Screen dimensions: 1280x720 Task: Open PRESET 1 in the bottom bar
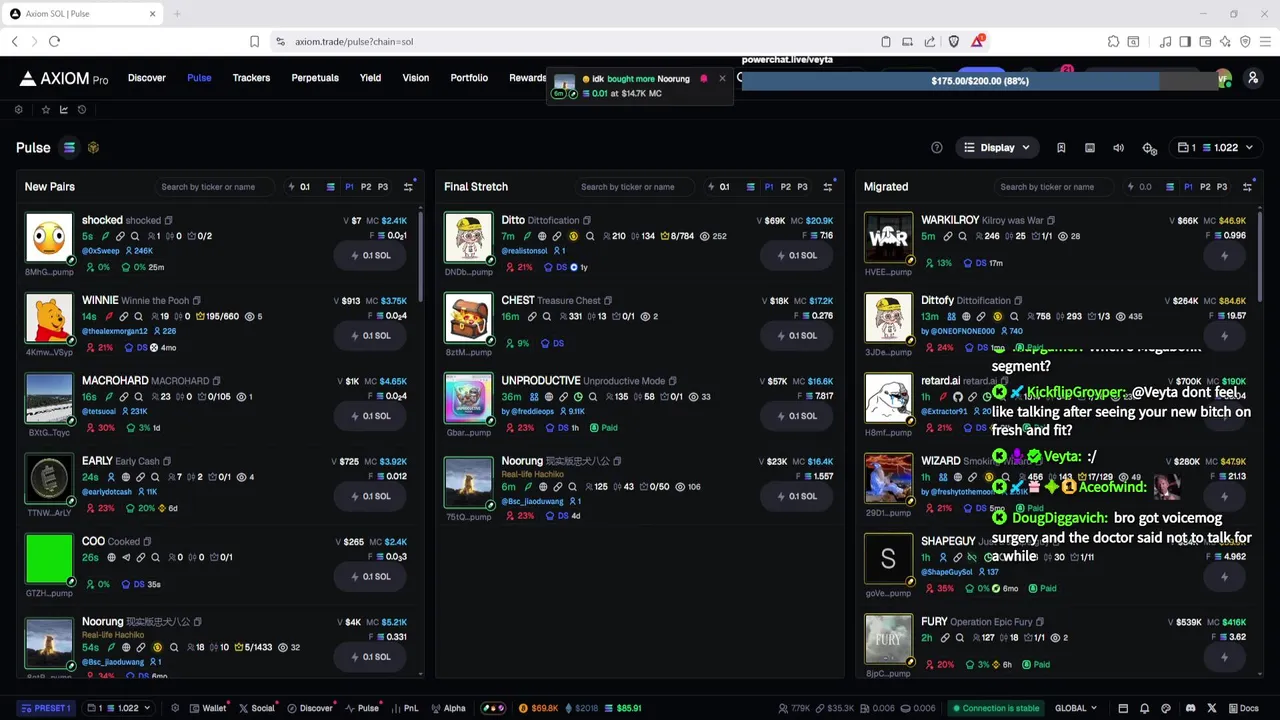coord(46,708)
